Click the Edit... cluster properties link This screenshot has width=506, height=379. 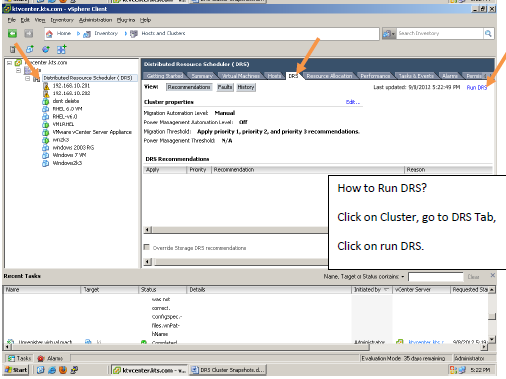pos(353,102)
